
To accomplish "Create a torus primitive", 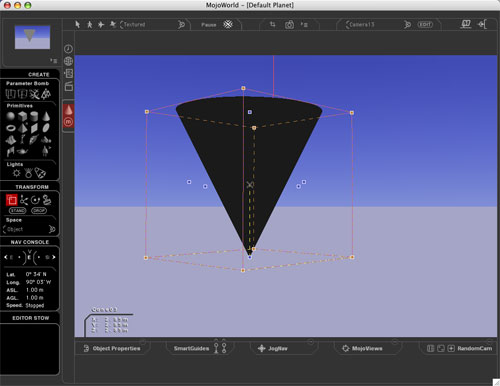I will (x=11, y=128).
